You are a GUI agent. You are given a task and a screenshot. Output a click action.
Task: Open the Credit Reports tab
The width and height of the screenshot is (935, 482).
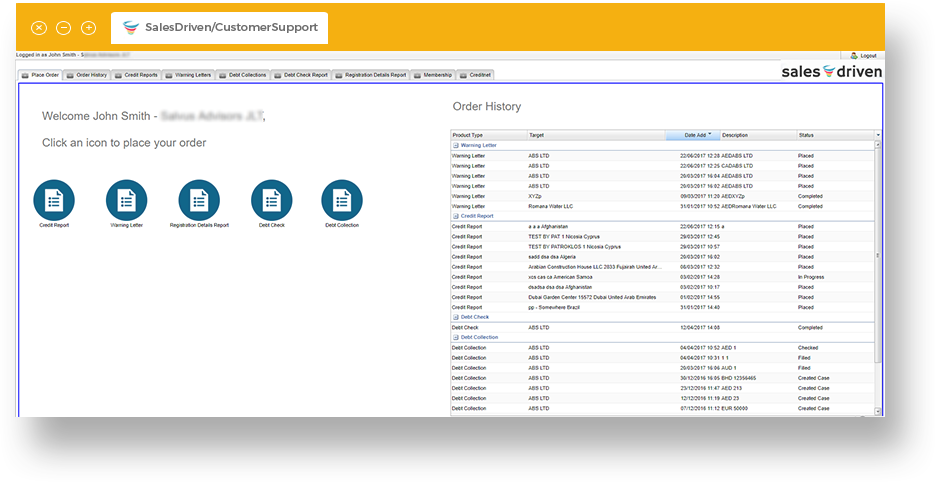(x=136, y=75)
